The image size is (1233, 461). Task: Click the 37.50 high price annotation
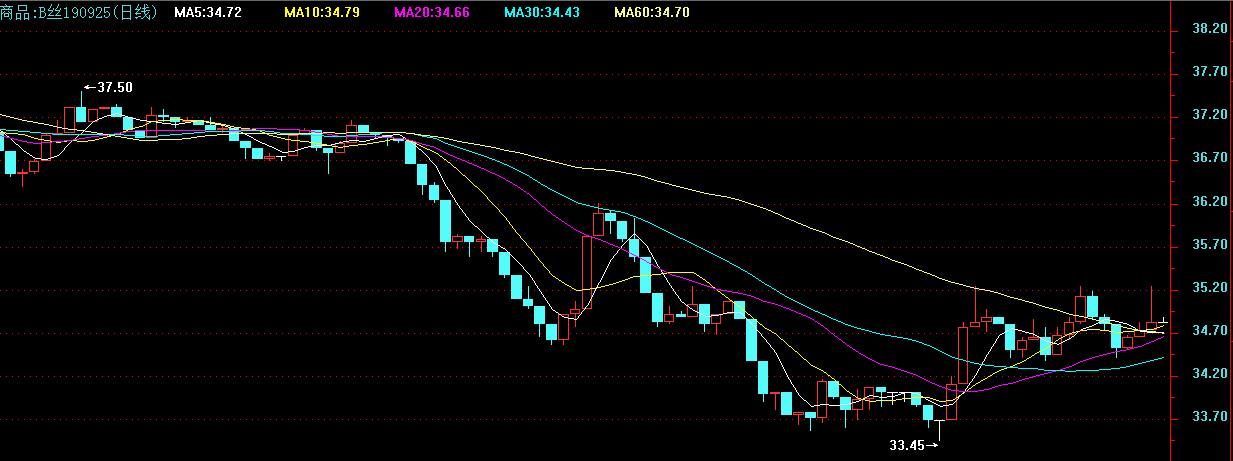[x=114, y=87]
